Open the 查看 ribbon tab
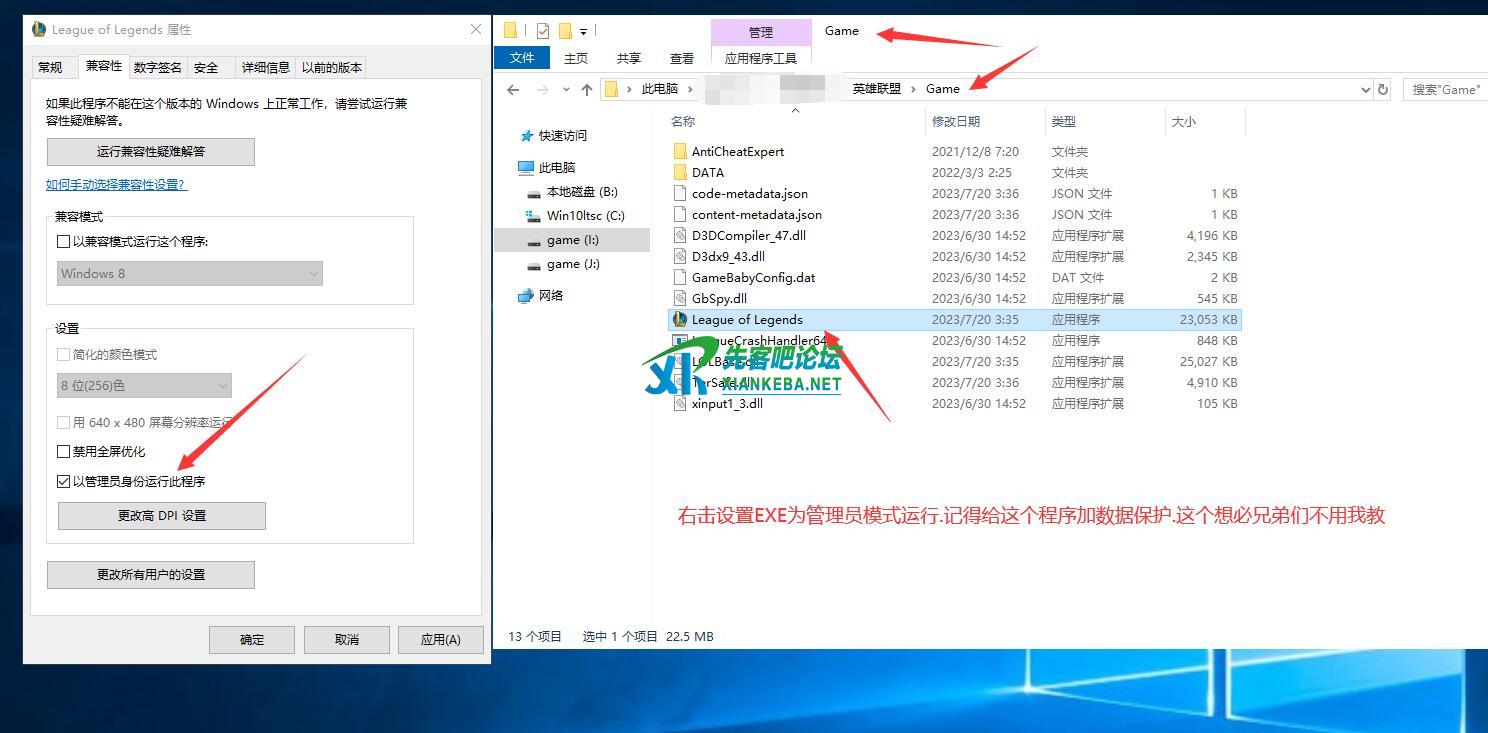Image resolution: width=1488 pixels, height=733 pixels. pyautogui.click(x=682, y=58)
